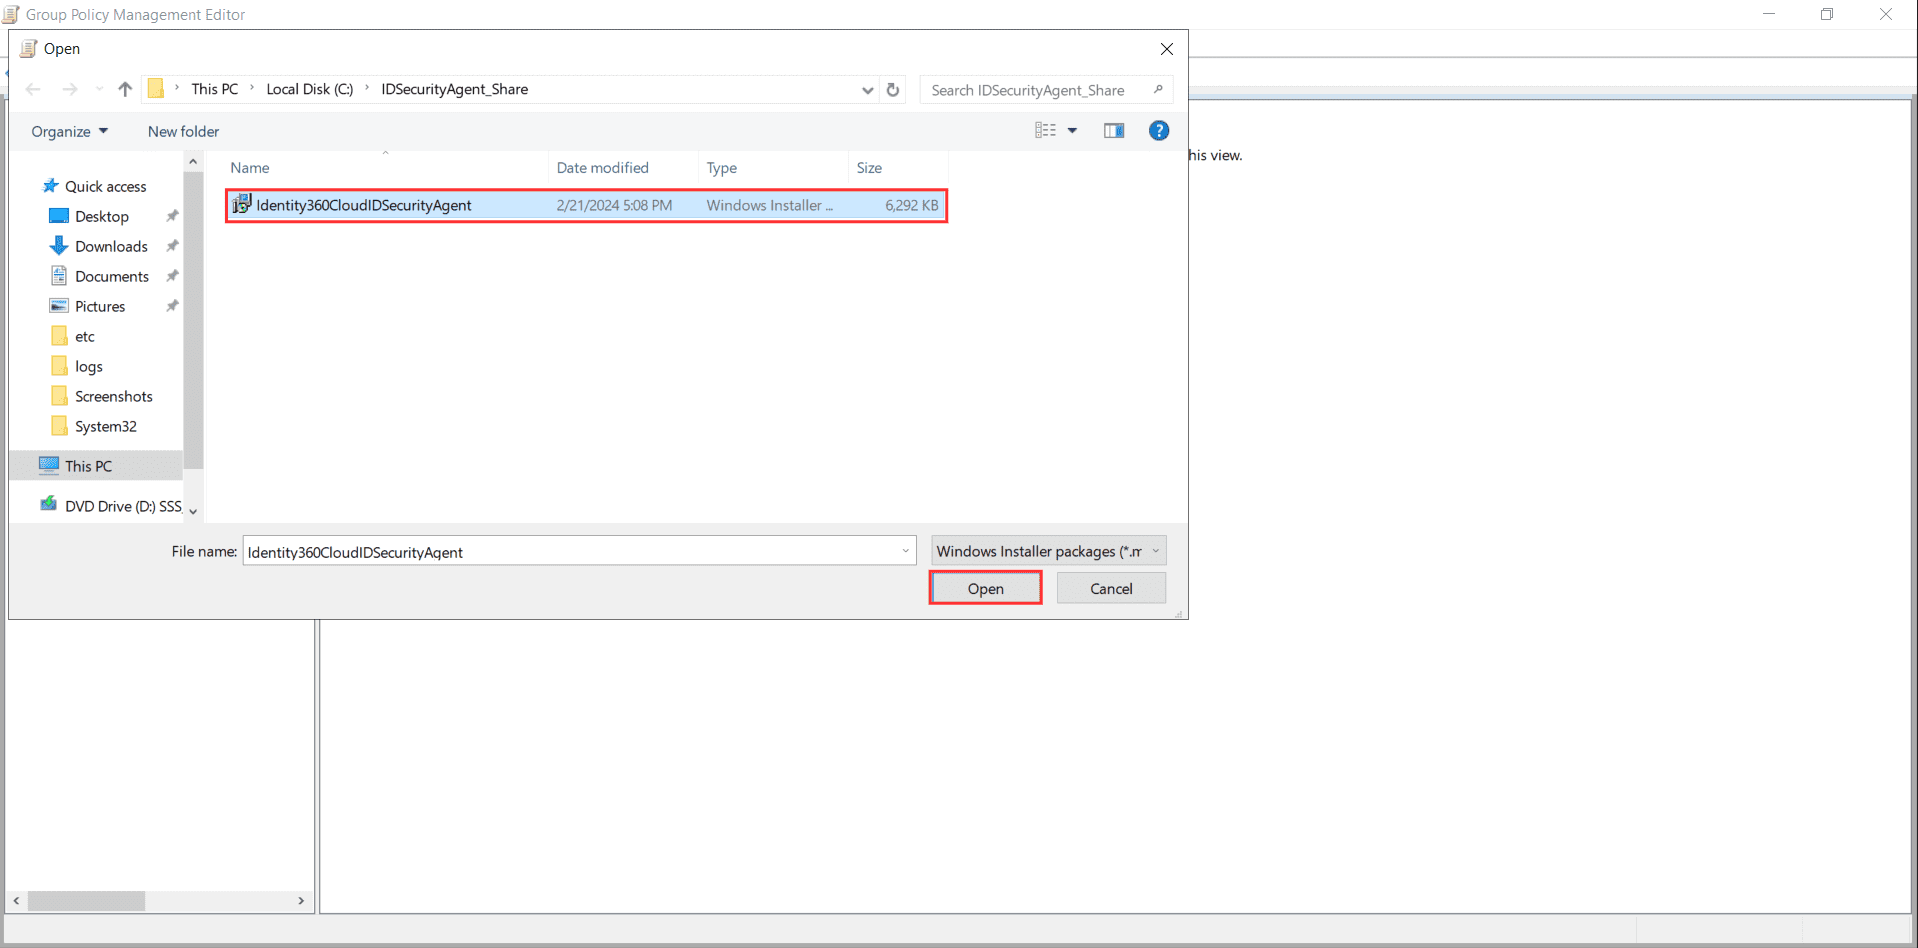Open the Windows Installer packages filter dropdown

[1049, 551]
